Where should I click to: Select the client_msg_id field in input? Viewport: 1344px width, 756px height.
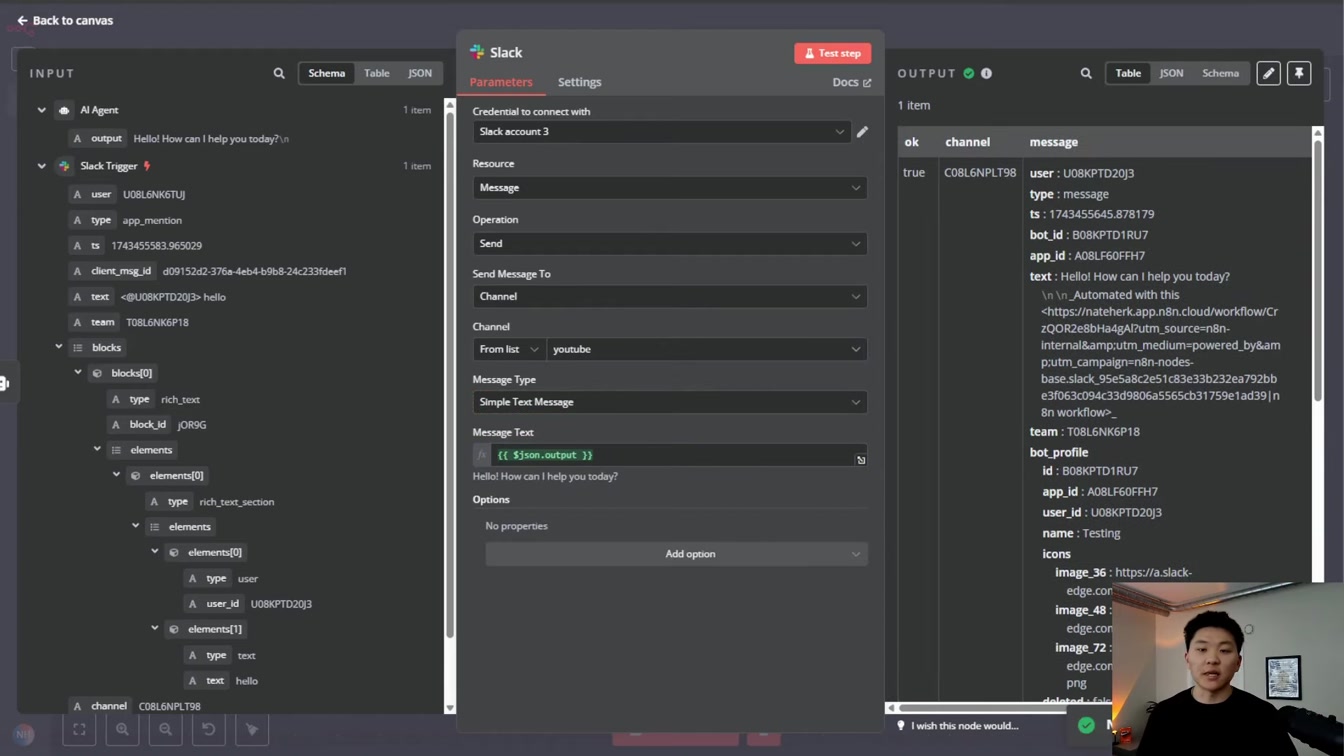pos(113,271)
